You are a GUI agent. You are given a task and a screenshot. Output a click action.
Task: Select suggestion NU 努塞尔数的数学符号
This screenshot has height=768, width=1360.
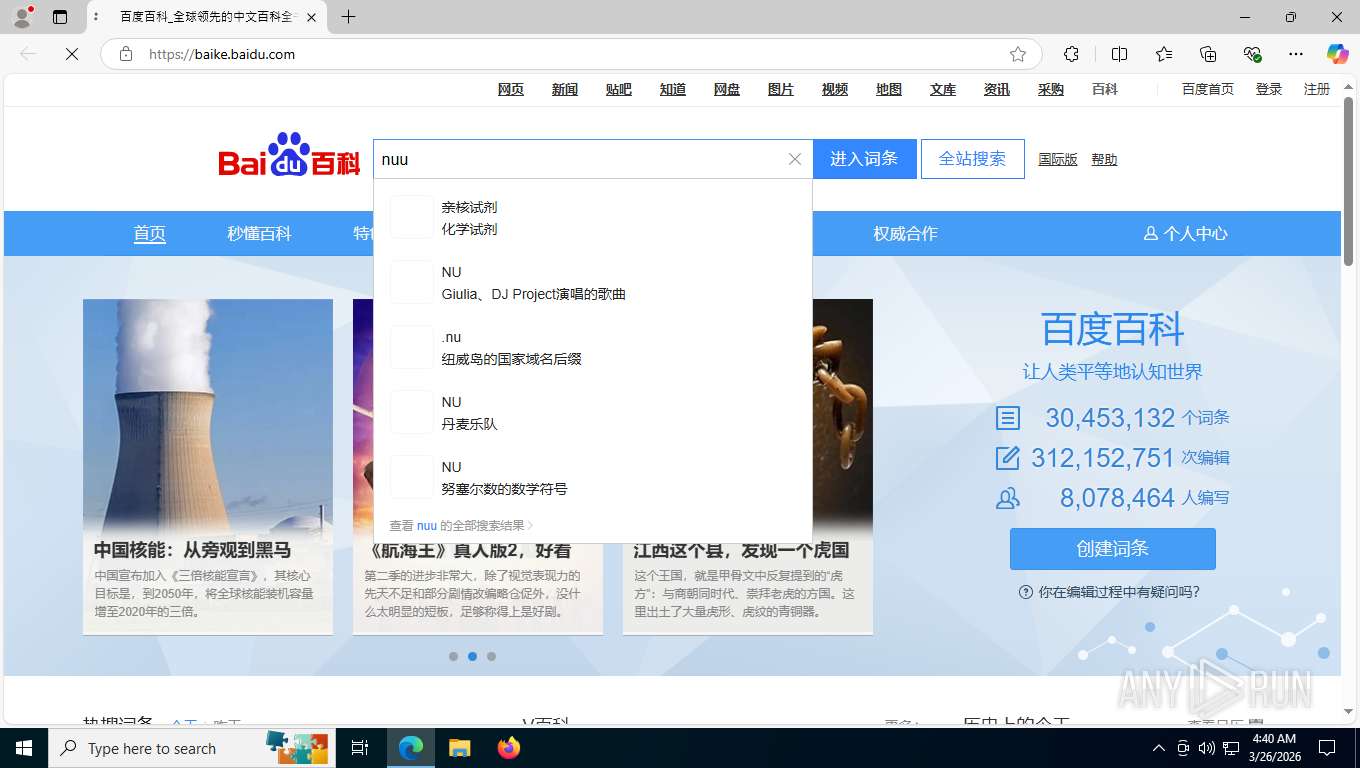[593, 478]
